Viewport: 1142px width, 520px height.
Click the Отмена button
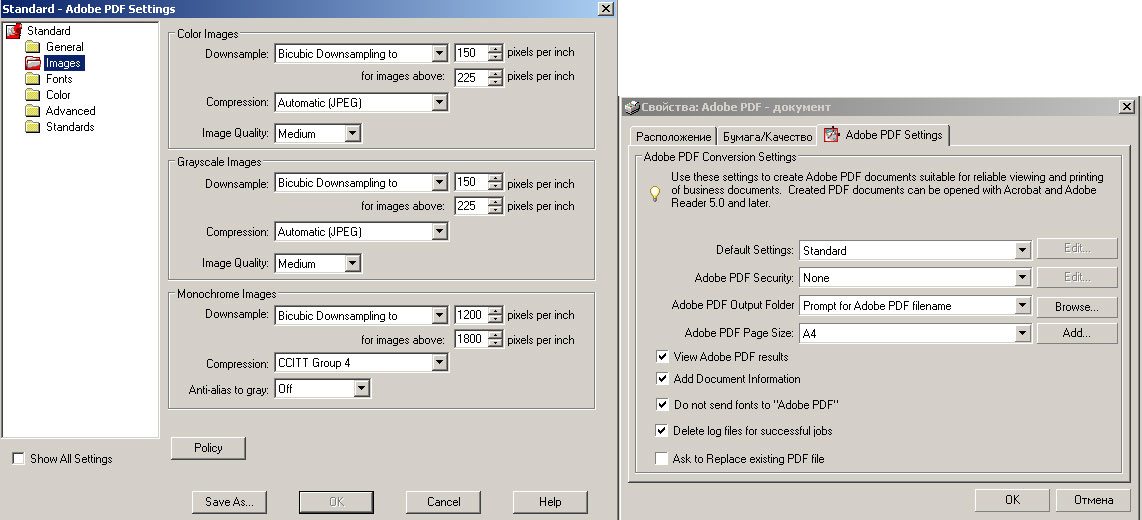[1093, 500]
